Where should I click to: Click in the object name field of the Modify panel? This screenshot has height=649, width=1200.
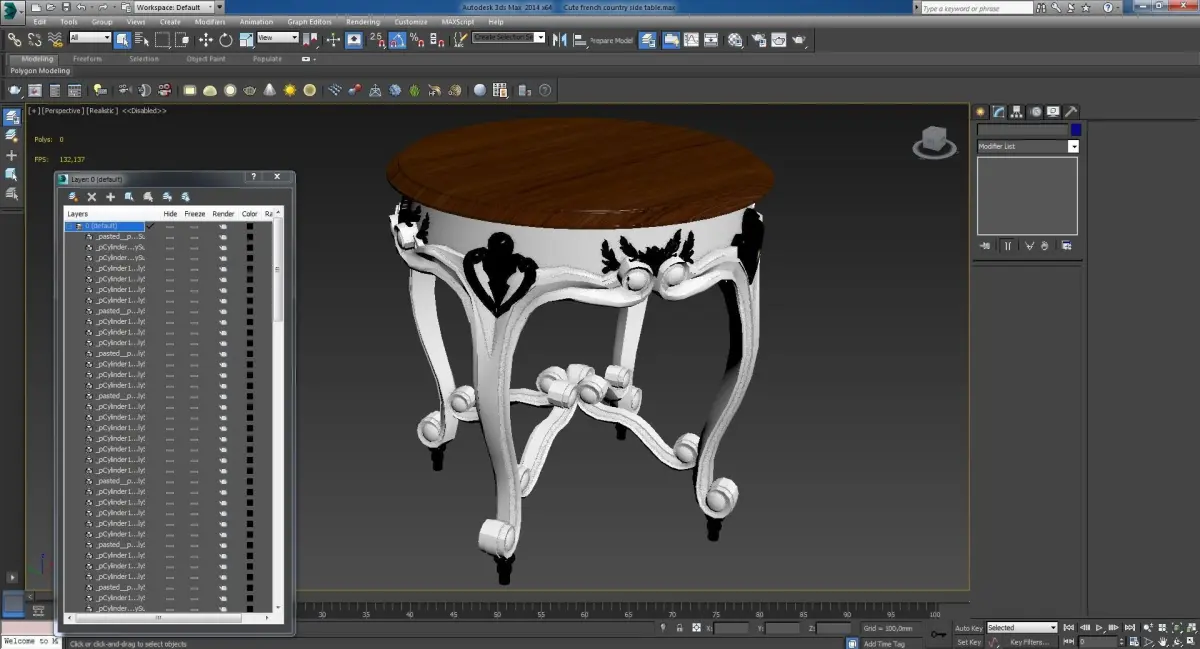[x=1022, y=130]
